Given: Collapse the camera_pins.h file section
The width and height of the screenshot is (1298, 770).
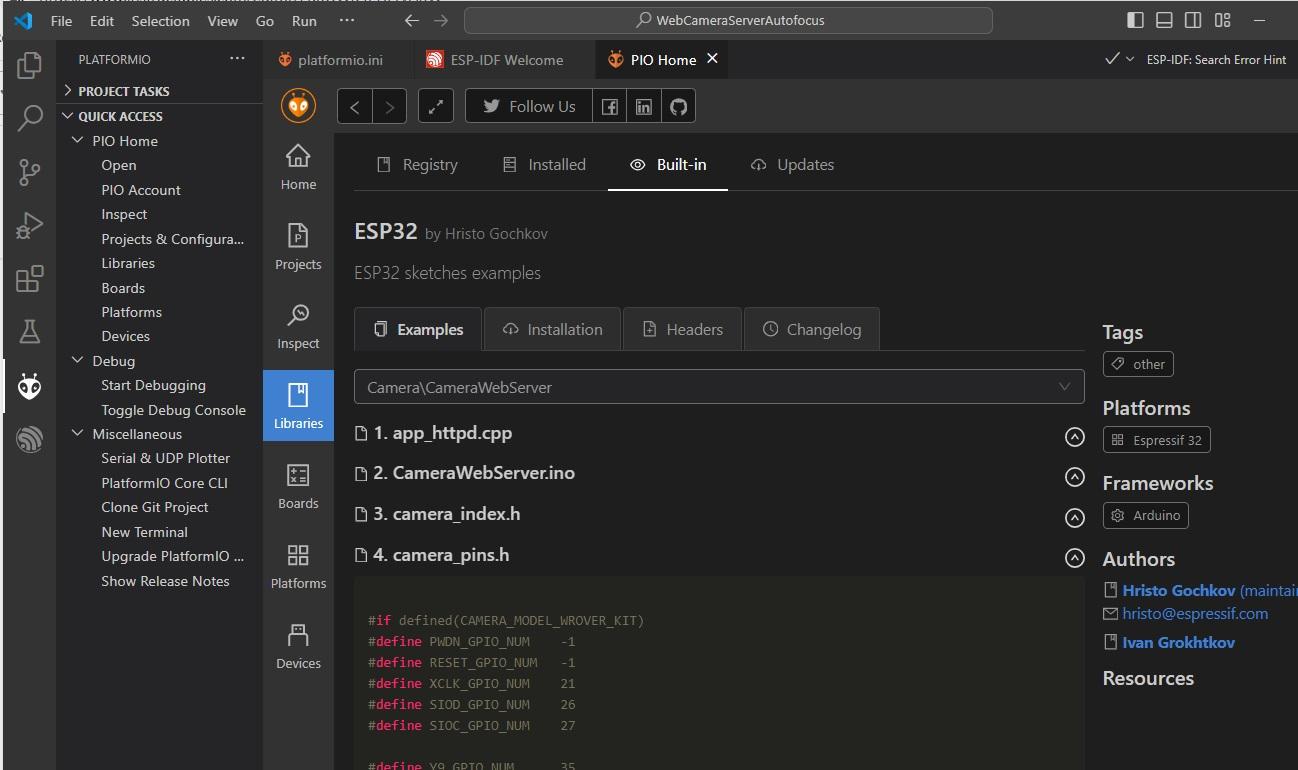Looking at the screenshot, I should coord(1075,558).
